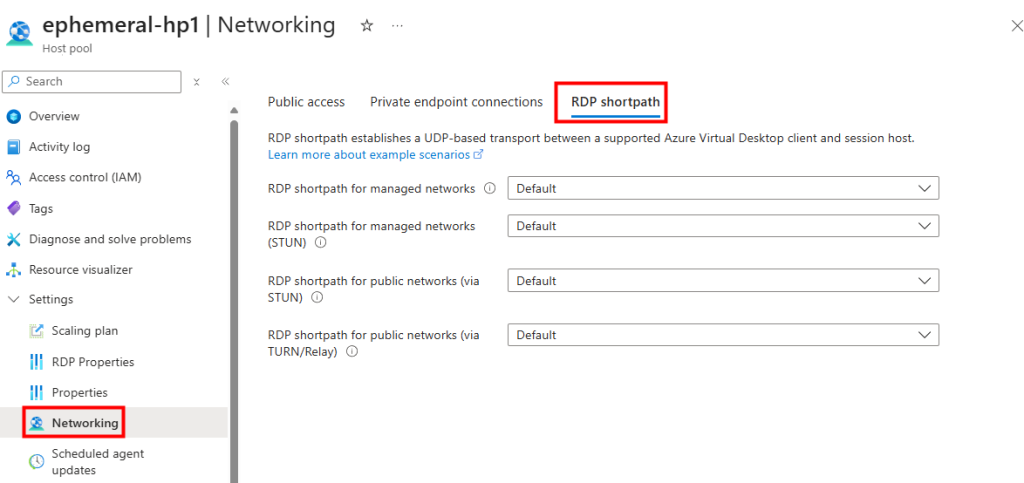
Task: Click the ephemeral-hp1 host pool icon
Action: click(x=20, y=33)
